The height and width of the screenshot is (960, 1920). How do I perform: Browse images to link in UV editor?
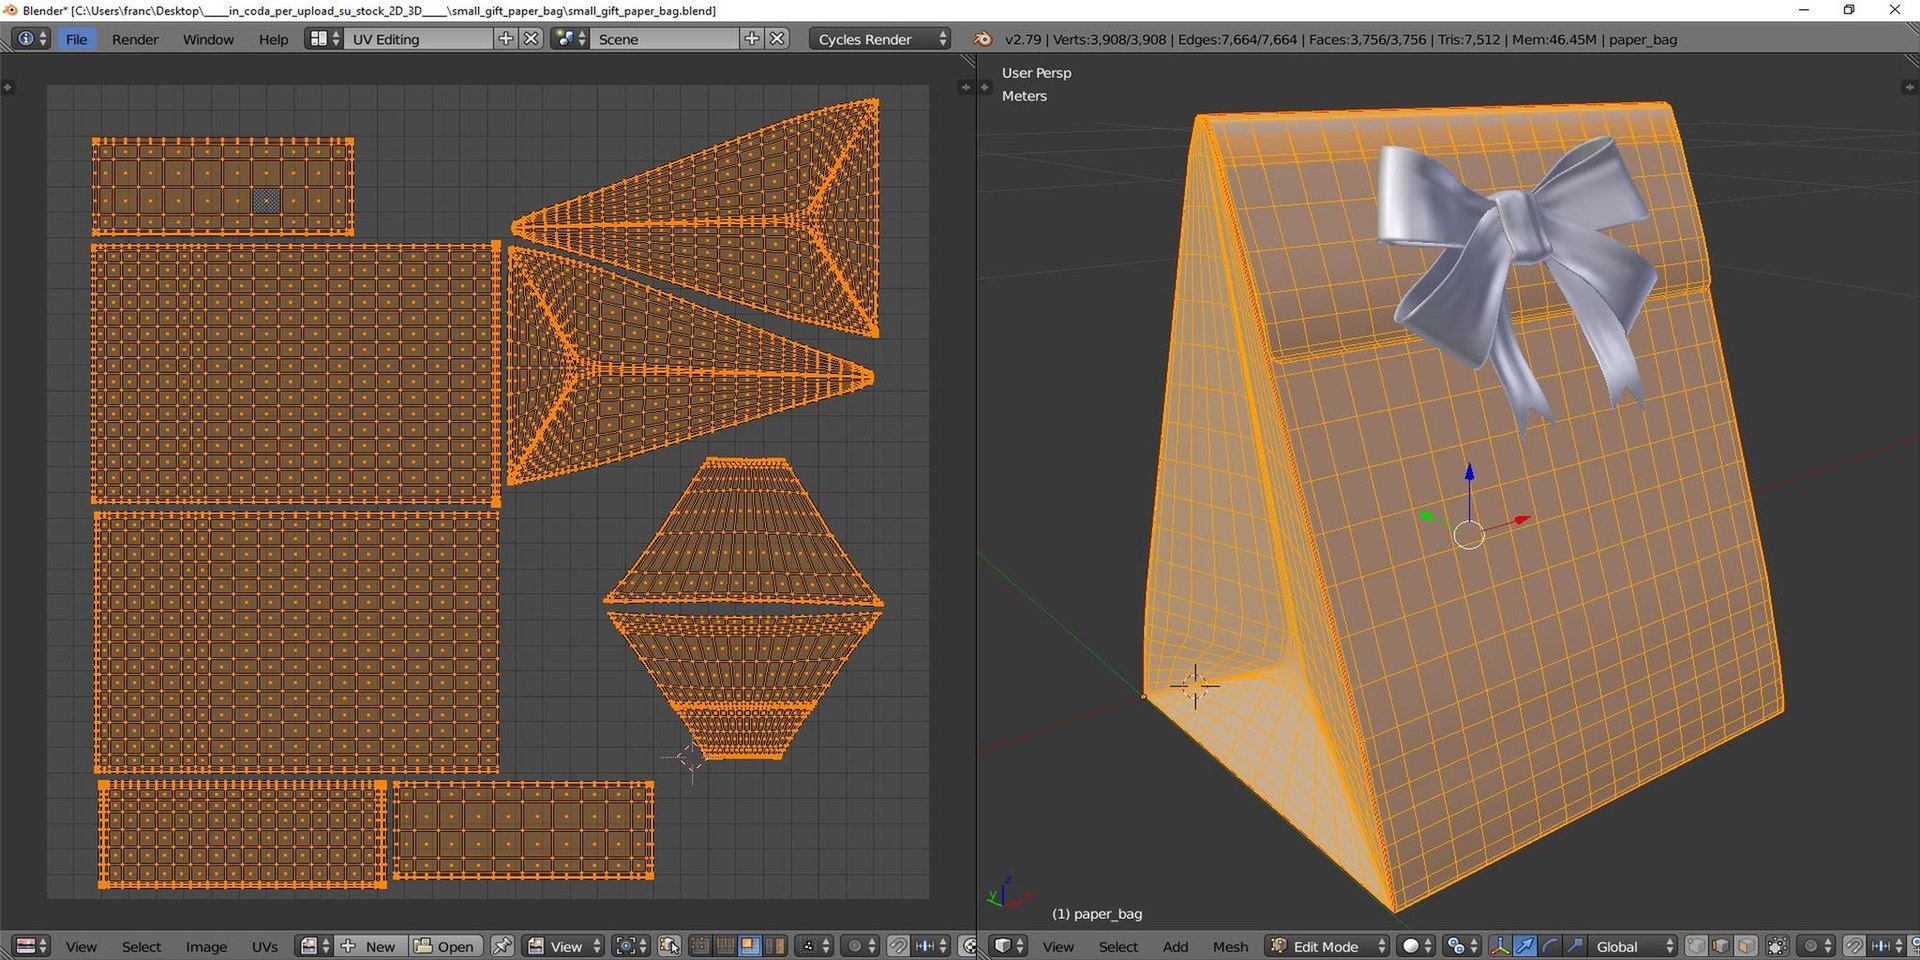pos(314,946)
